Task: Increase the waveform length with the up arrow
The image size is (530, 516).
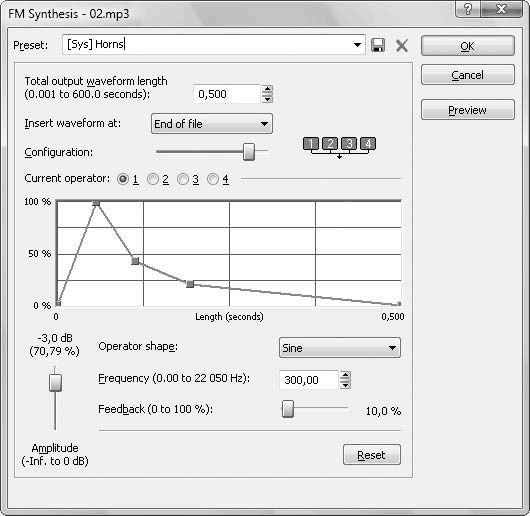Action: [x=267, y=90]
